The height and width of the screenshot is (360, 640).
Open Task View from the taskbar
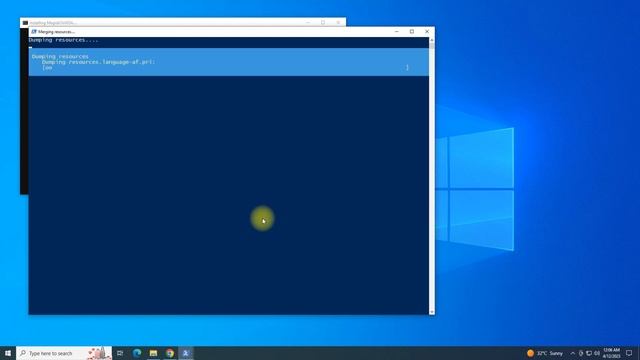coord(120,353)
